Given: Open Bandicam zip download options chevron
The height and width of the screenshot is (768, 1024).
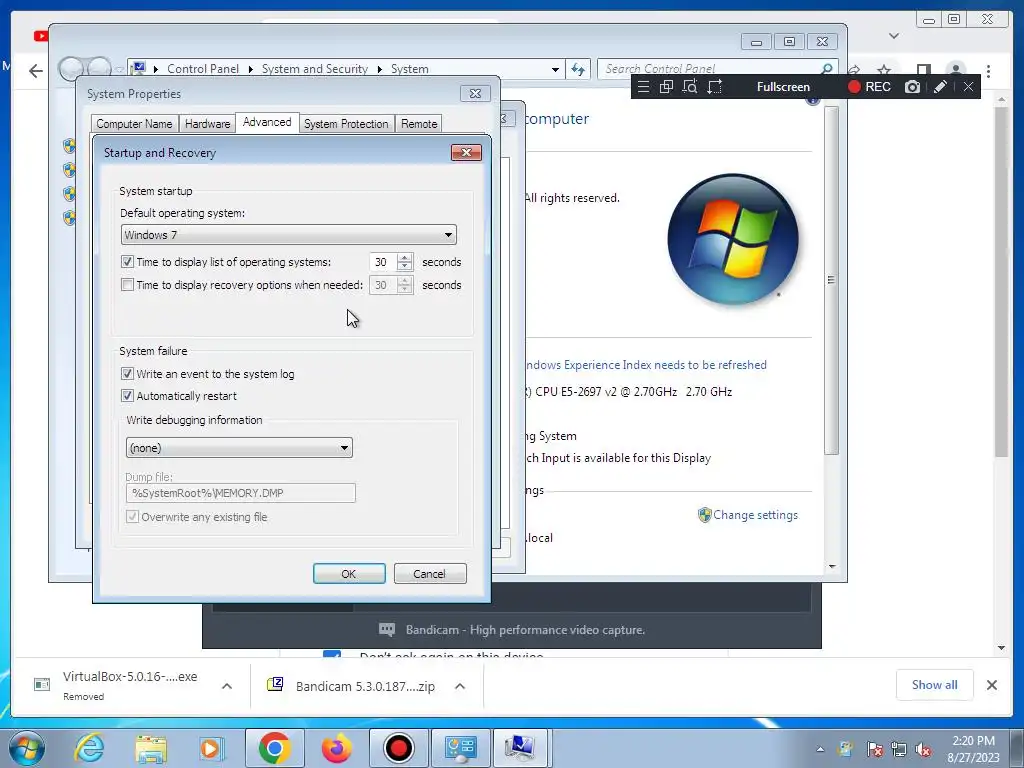Looking at the screenshot, I should pos(460,686).
